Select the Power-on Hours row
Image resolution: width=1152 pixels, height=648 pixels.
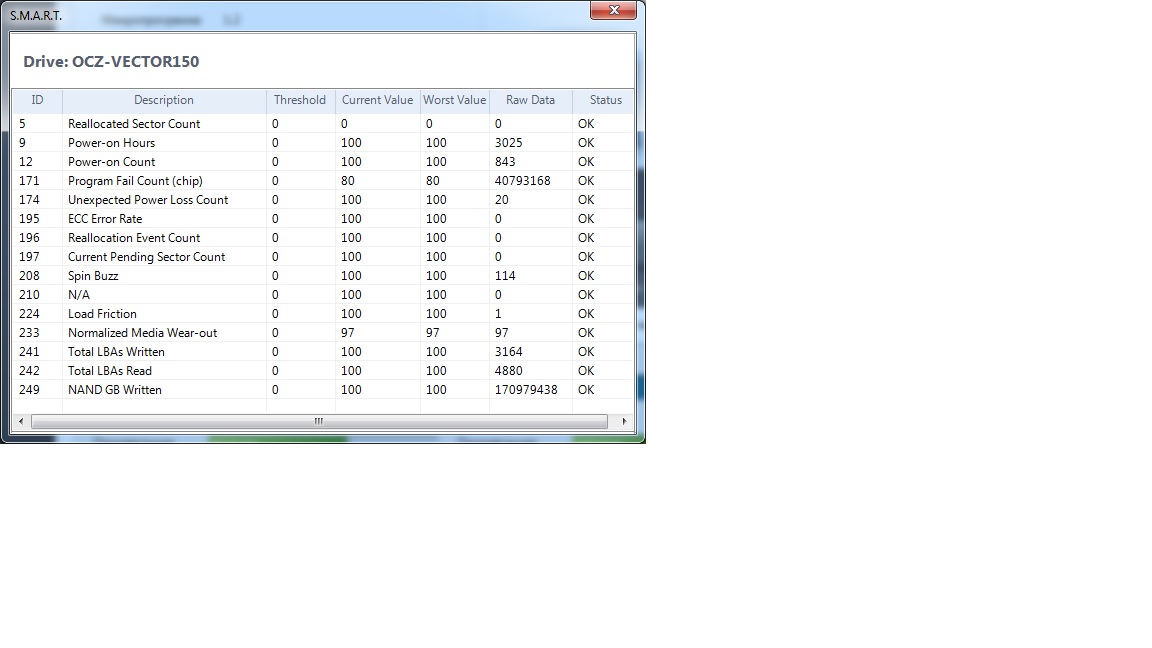pyautogui.click(x=323, y=143)
